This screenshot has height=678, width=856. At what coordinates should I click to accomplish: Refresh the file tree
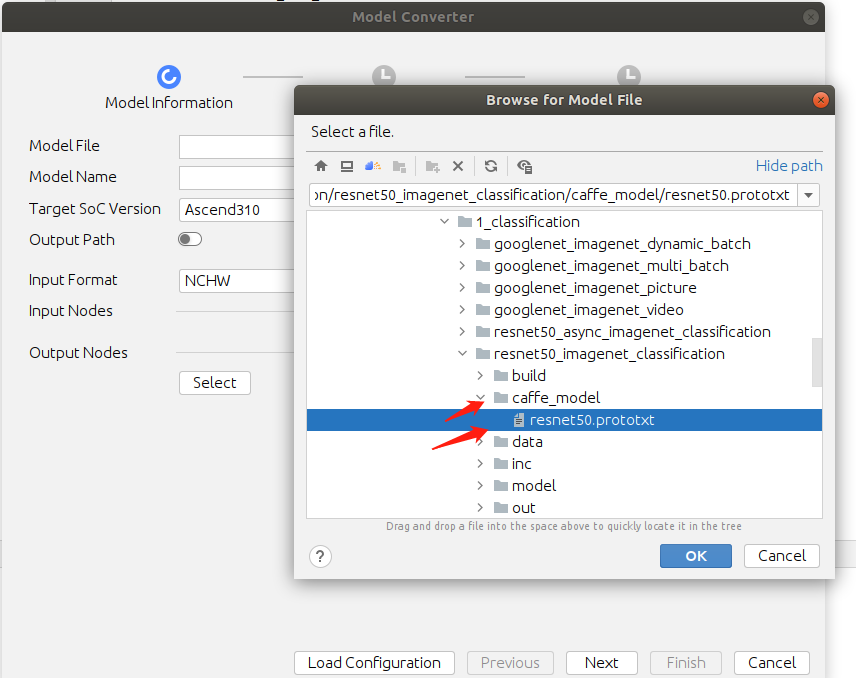[491, 166]
